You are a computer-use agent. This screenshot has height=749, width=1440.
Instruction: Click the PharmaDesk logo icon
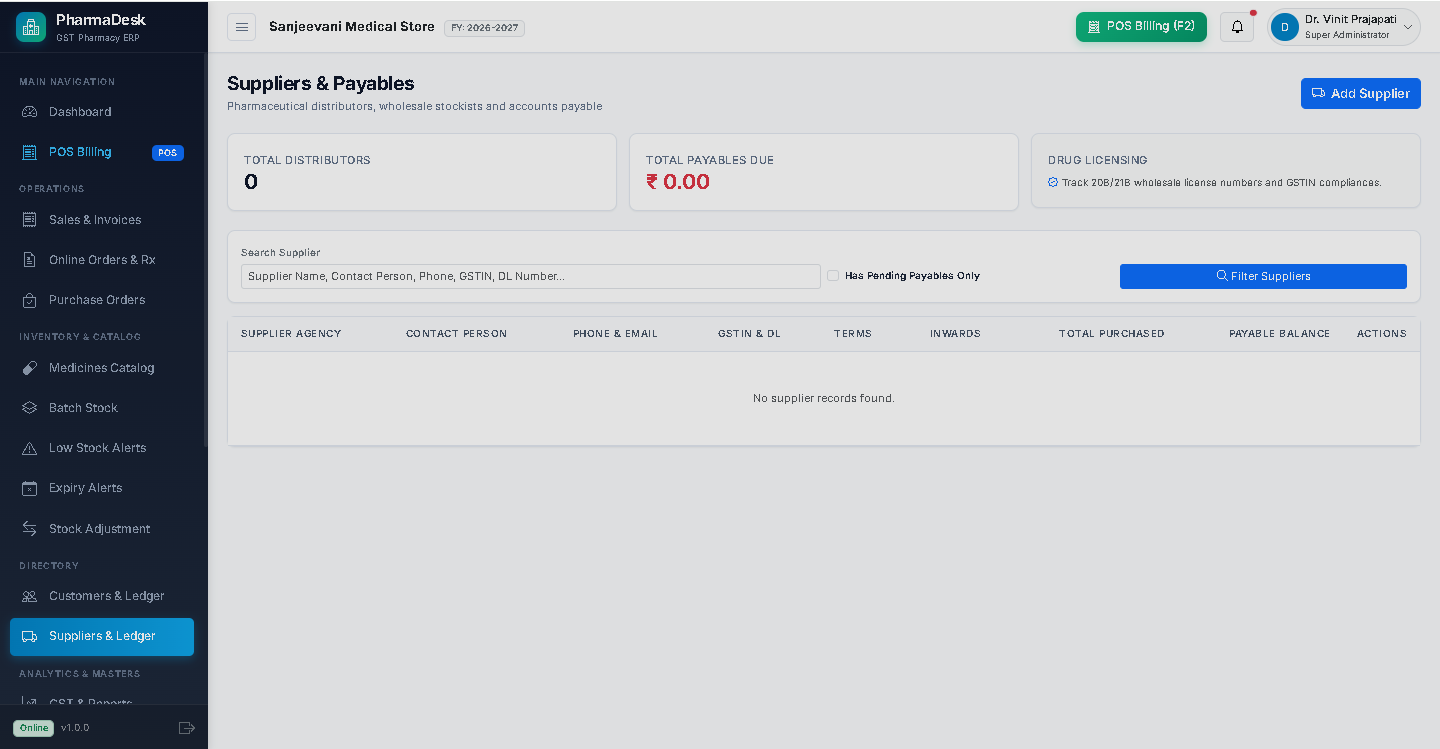tap(31, 27)
